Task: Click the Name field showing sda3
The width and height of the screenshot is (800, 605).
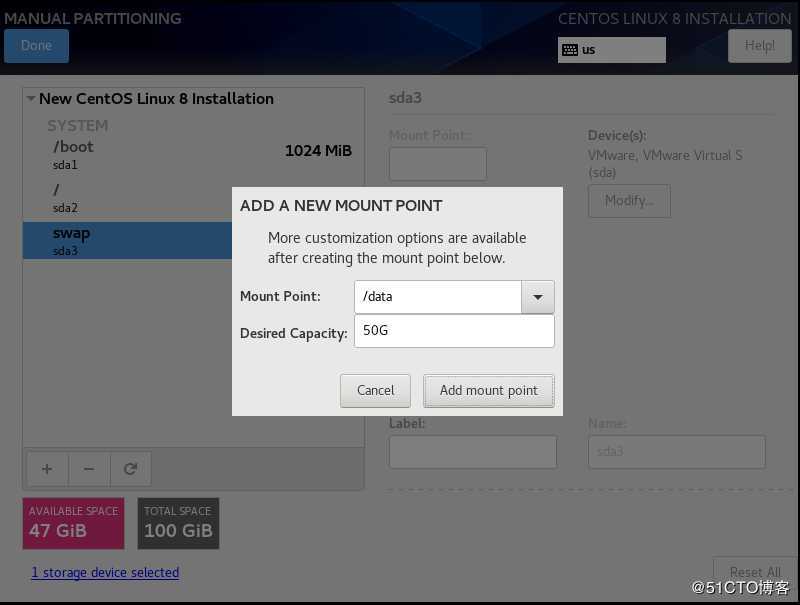Action: pos(677,451)
